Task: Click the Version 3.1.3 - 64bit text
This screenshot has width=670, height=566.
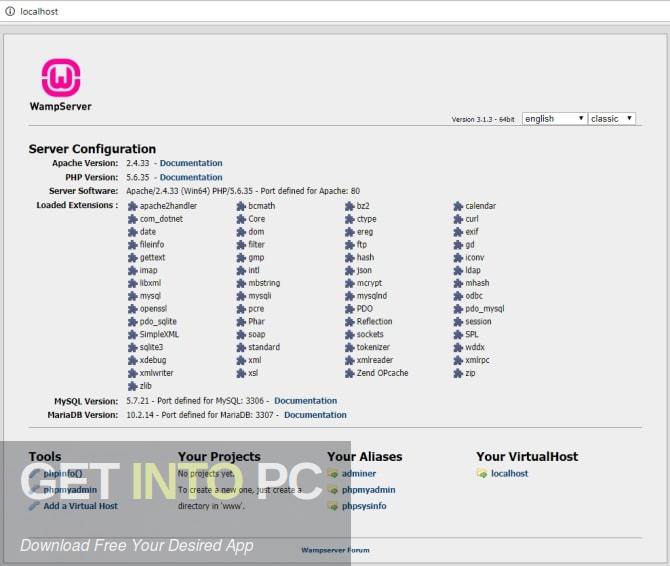Action: point(483,119)
